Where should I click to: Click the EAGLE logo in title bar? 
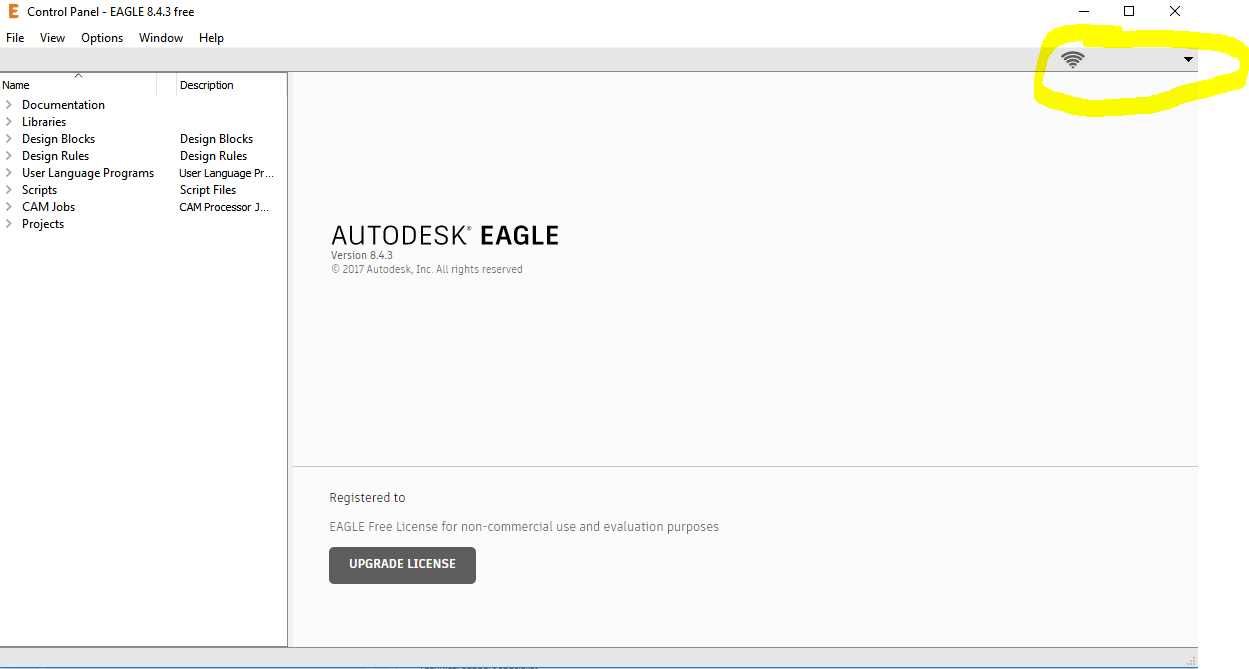pyautogui.click(x=13, y=12)
